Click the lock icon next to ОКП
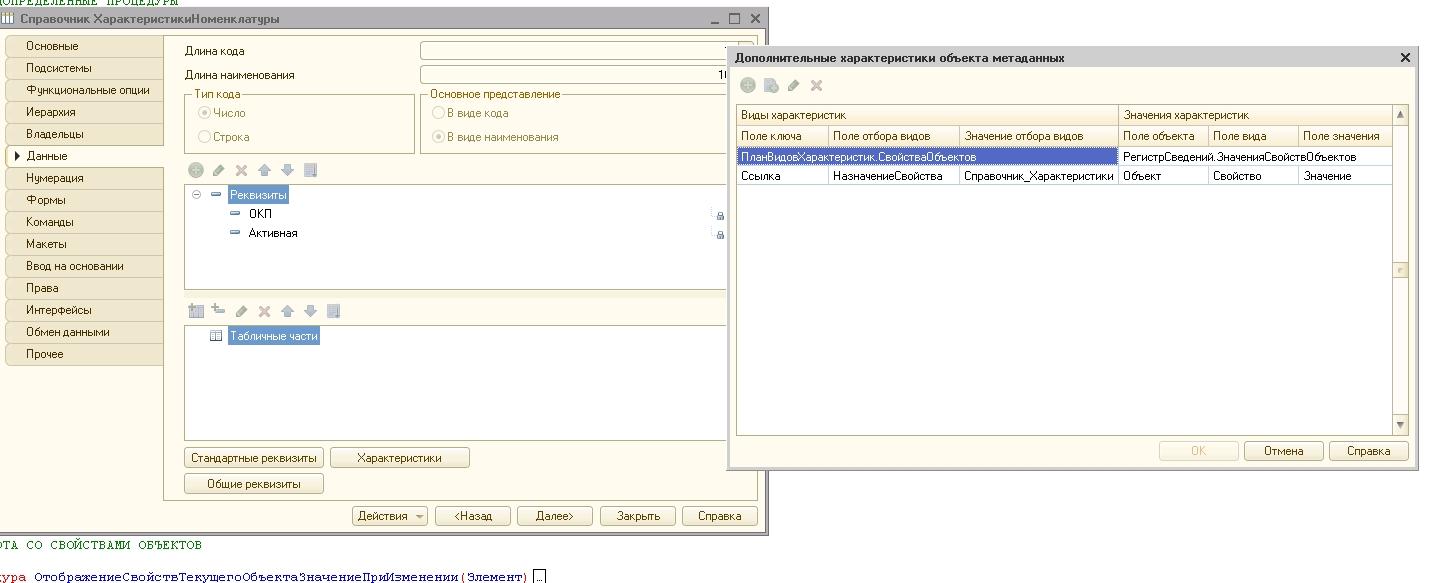Viewport: 1438px width, 583px height. click(719, 215)
